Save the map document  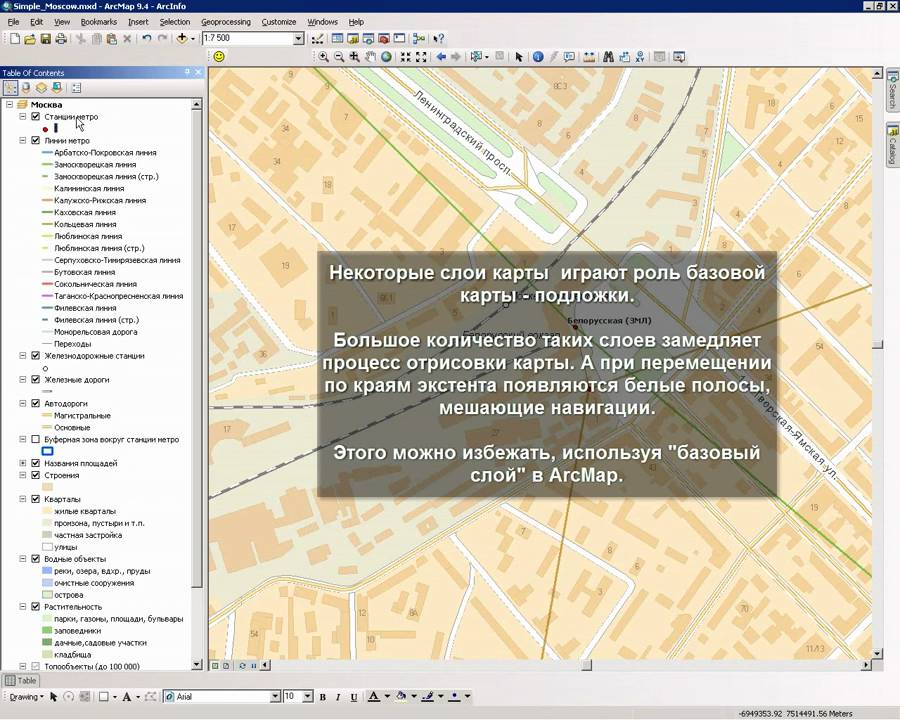click(45, 39)
